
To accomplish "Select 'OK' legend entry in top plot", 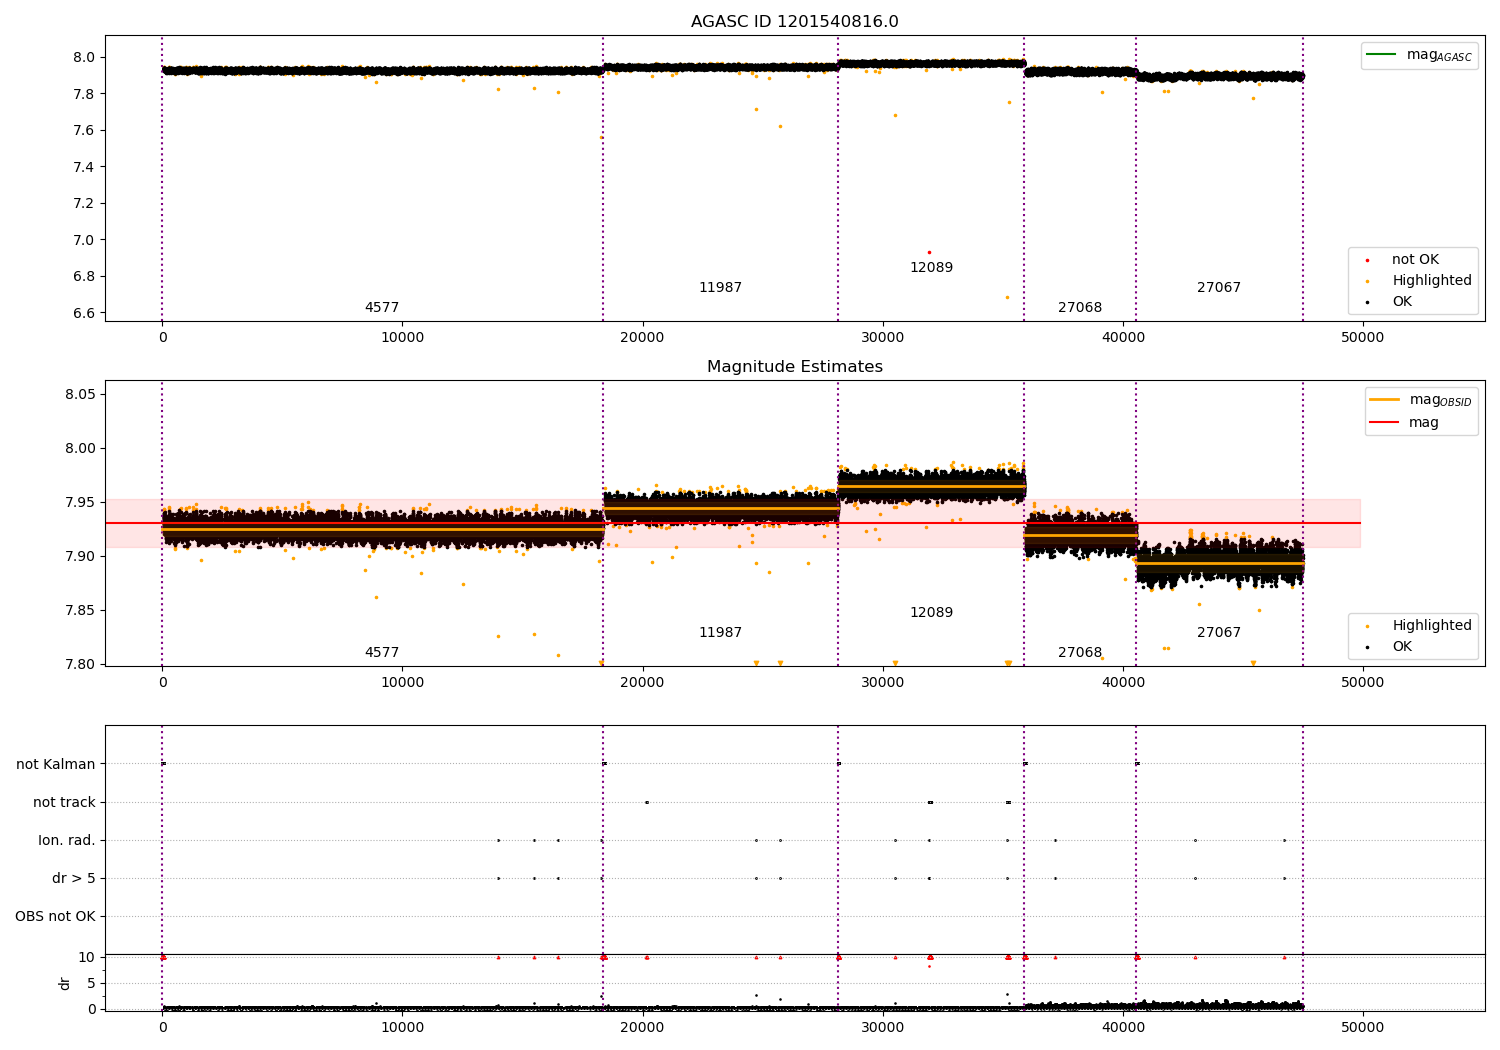I will tap(1390, 302).
